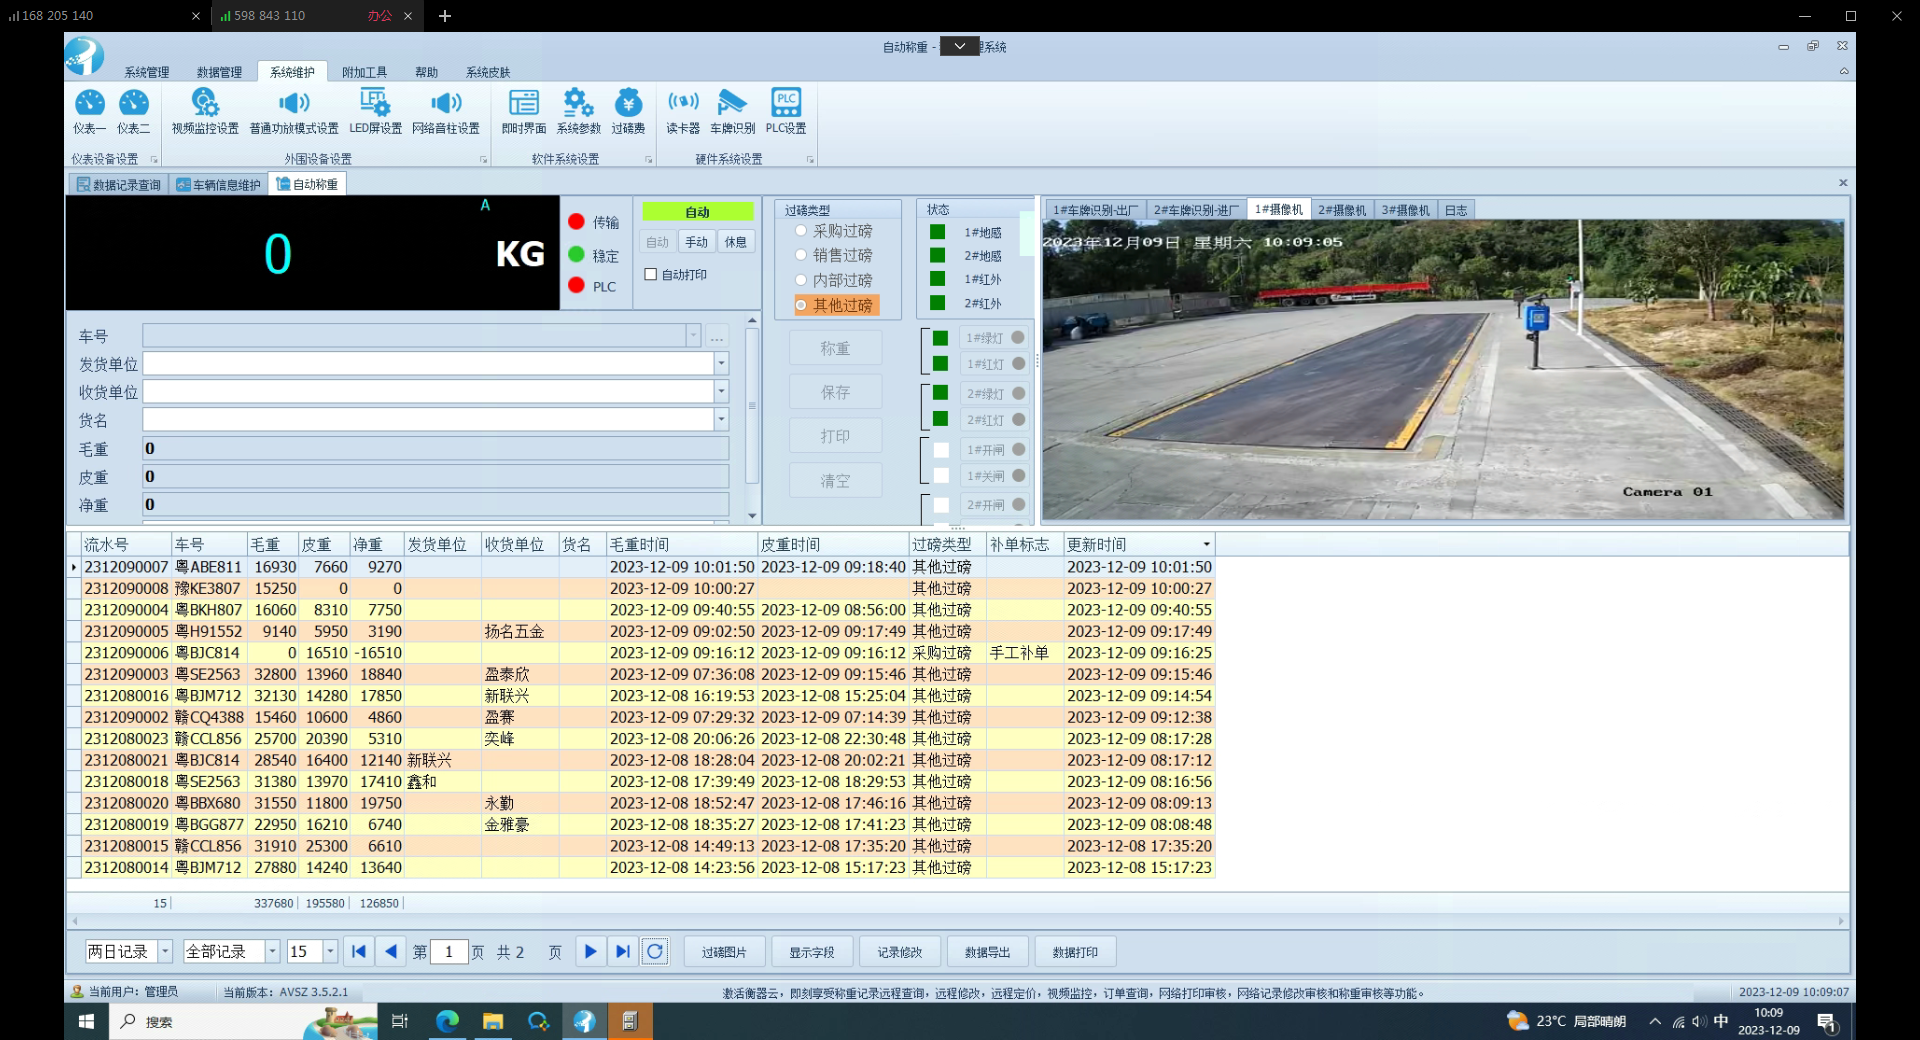Switch to the 2#摄像机 camera tab
This screenshot has width=1920, height=1040.
pyautogui.click(x=1341, y=210)
